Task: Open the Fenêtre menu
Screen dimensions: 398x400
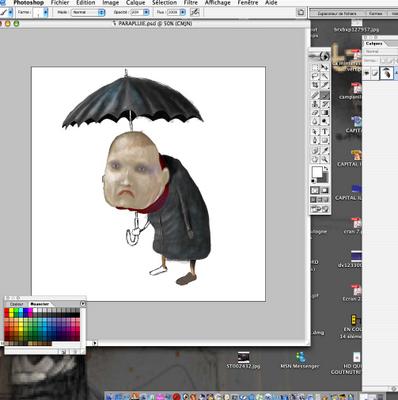Action: 248,3
